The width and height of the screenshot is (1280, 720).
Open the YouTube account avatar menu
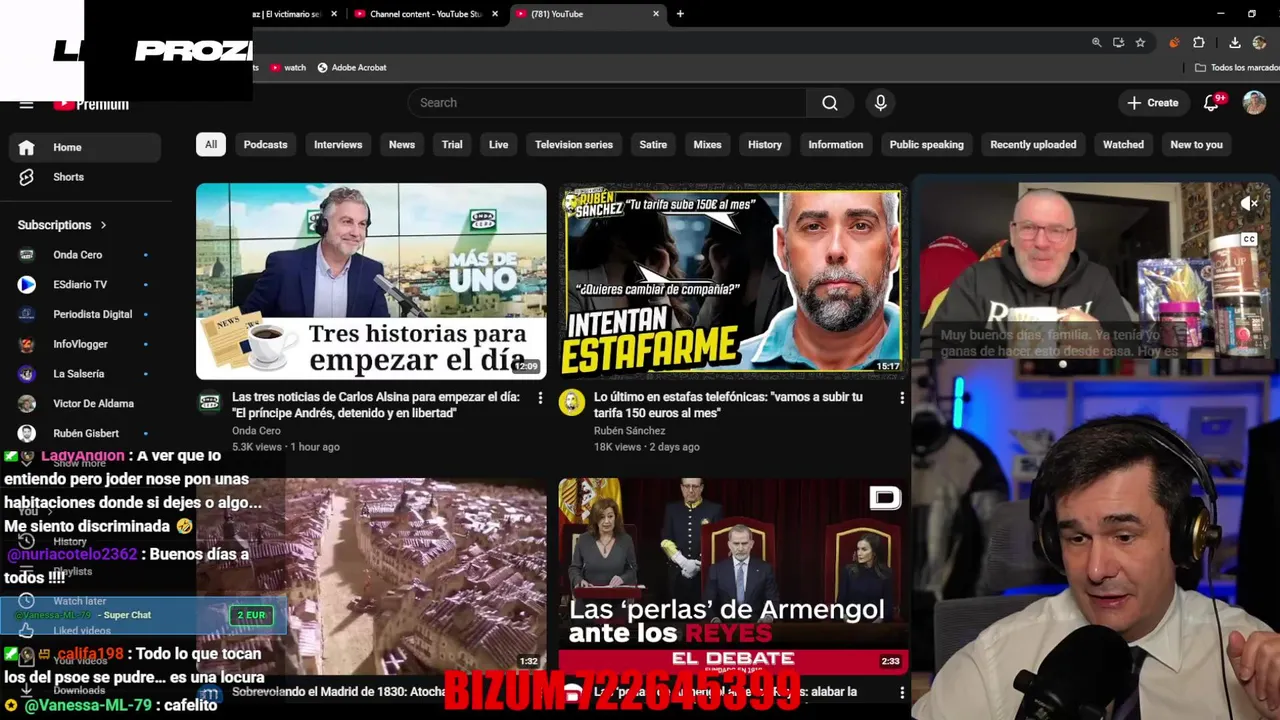tap(1254, 103)
